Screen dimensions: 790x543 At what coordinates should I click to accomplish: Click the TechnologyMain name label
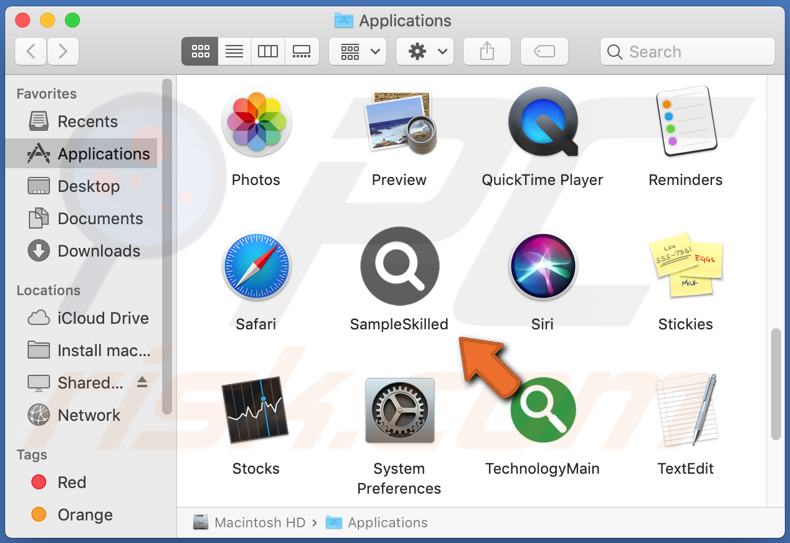[543, 468]
